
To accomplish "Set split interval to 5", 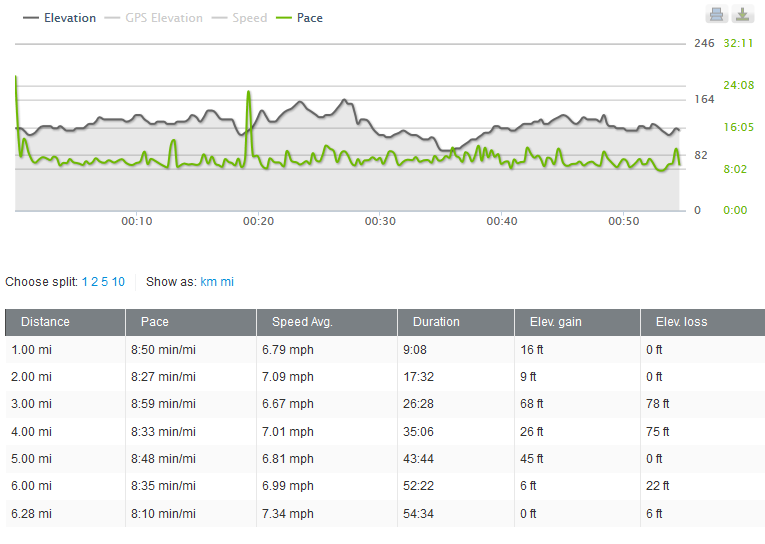I will [x=104, y=282].
